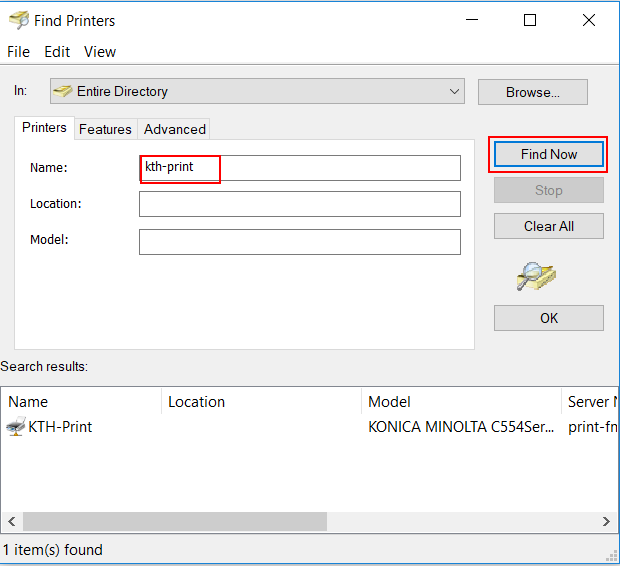Sort results by the Location column header
Screen dimensions: 620x566
click(261, 401)
